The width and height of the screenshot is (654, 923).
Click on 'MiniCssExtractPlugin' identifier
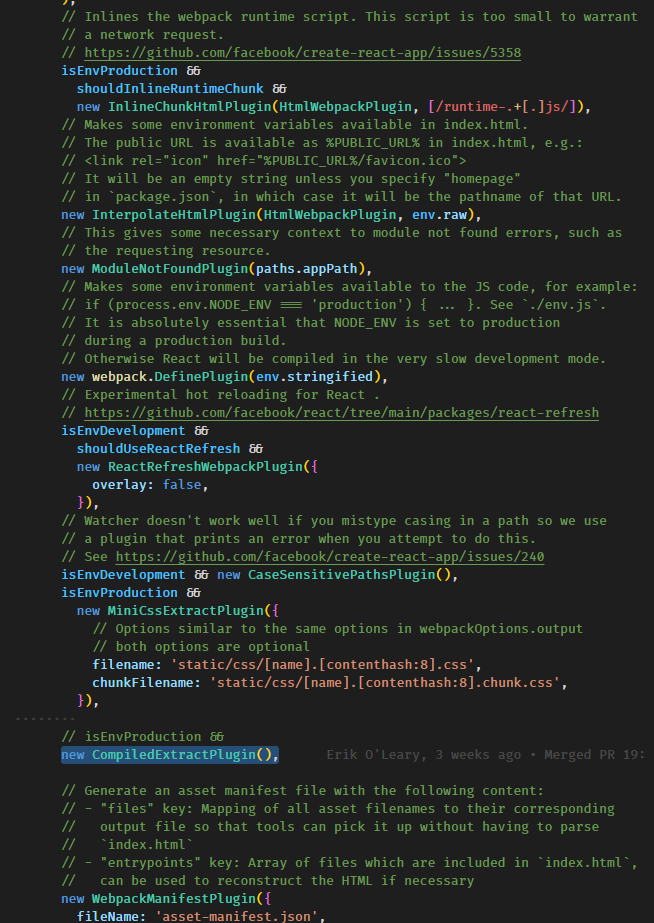point(185,610)
